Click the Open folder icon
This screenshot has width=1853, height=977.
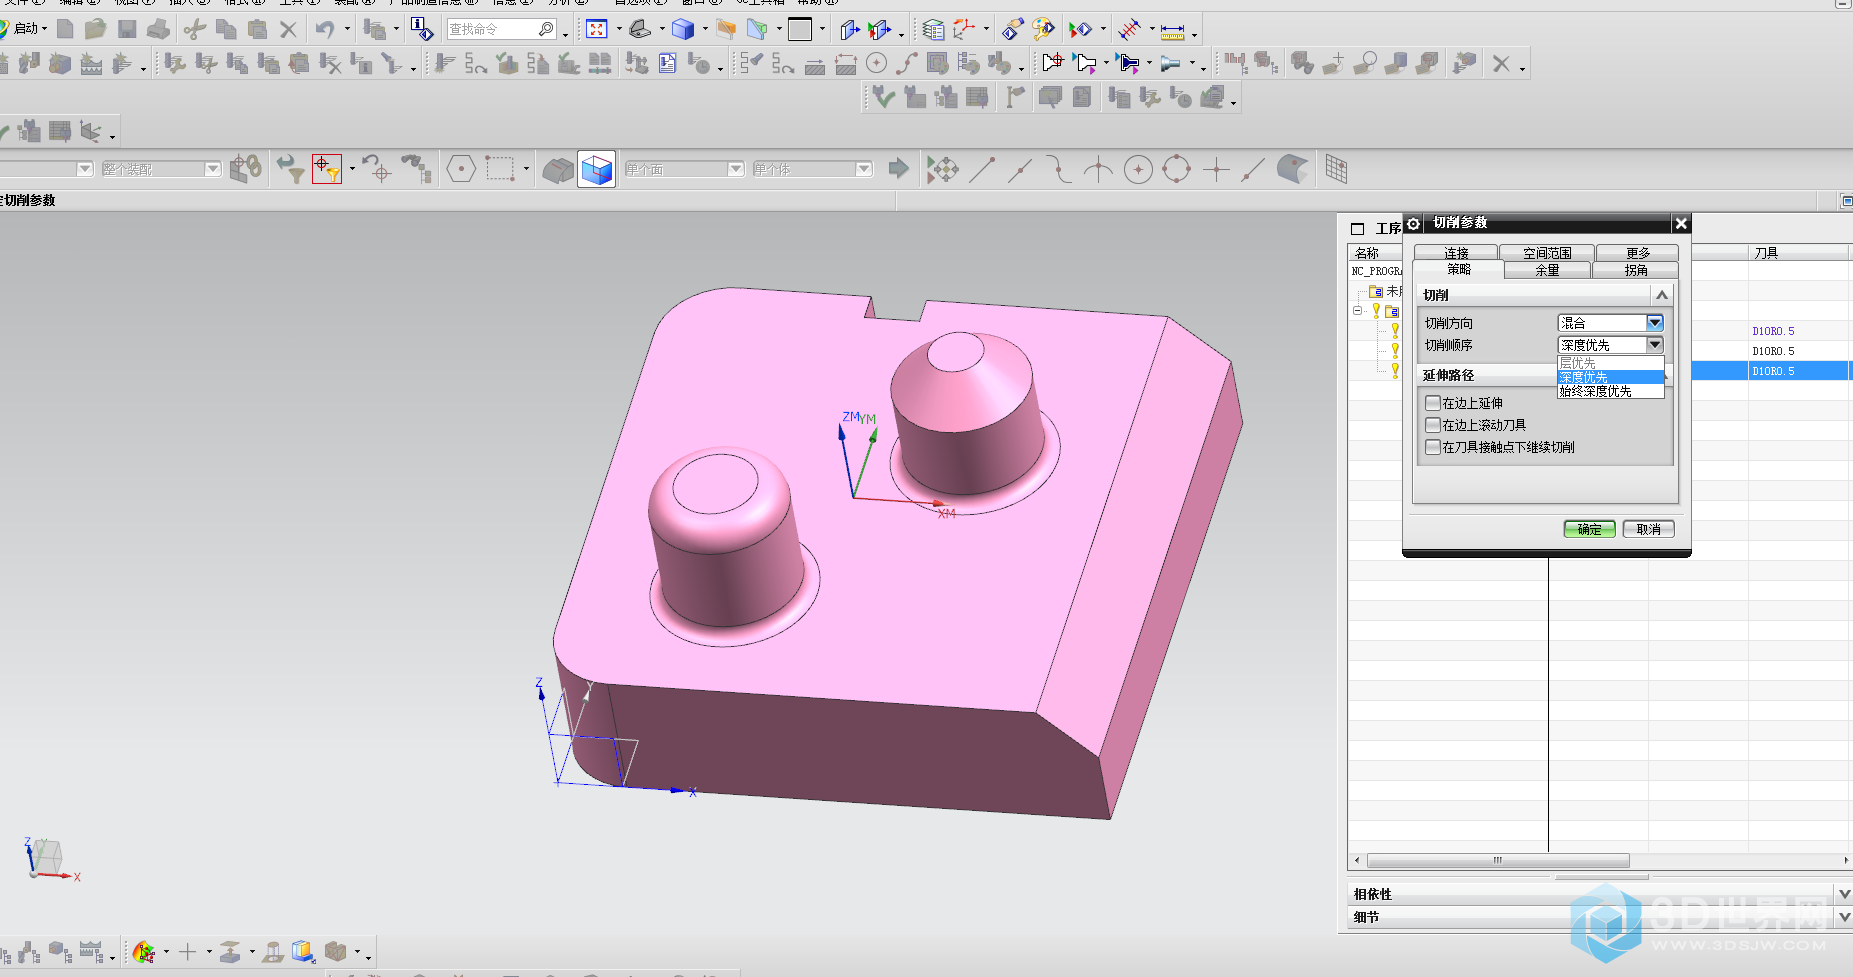(x=95, y=29)
